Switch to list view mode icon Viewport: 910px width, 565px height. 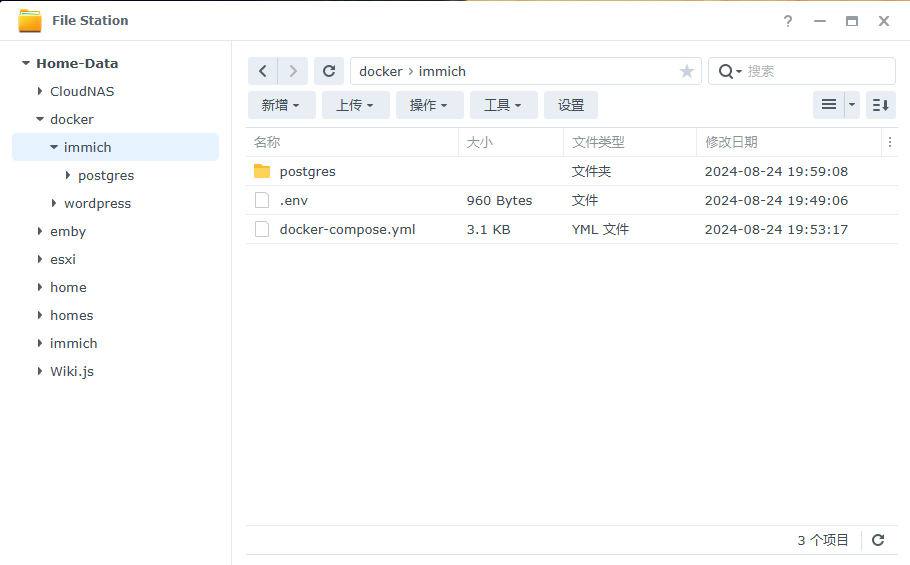[x=828, y=105]
